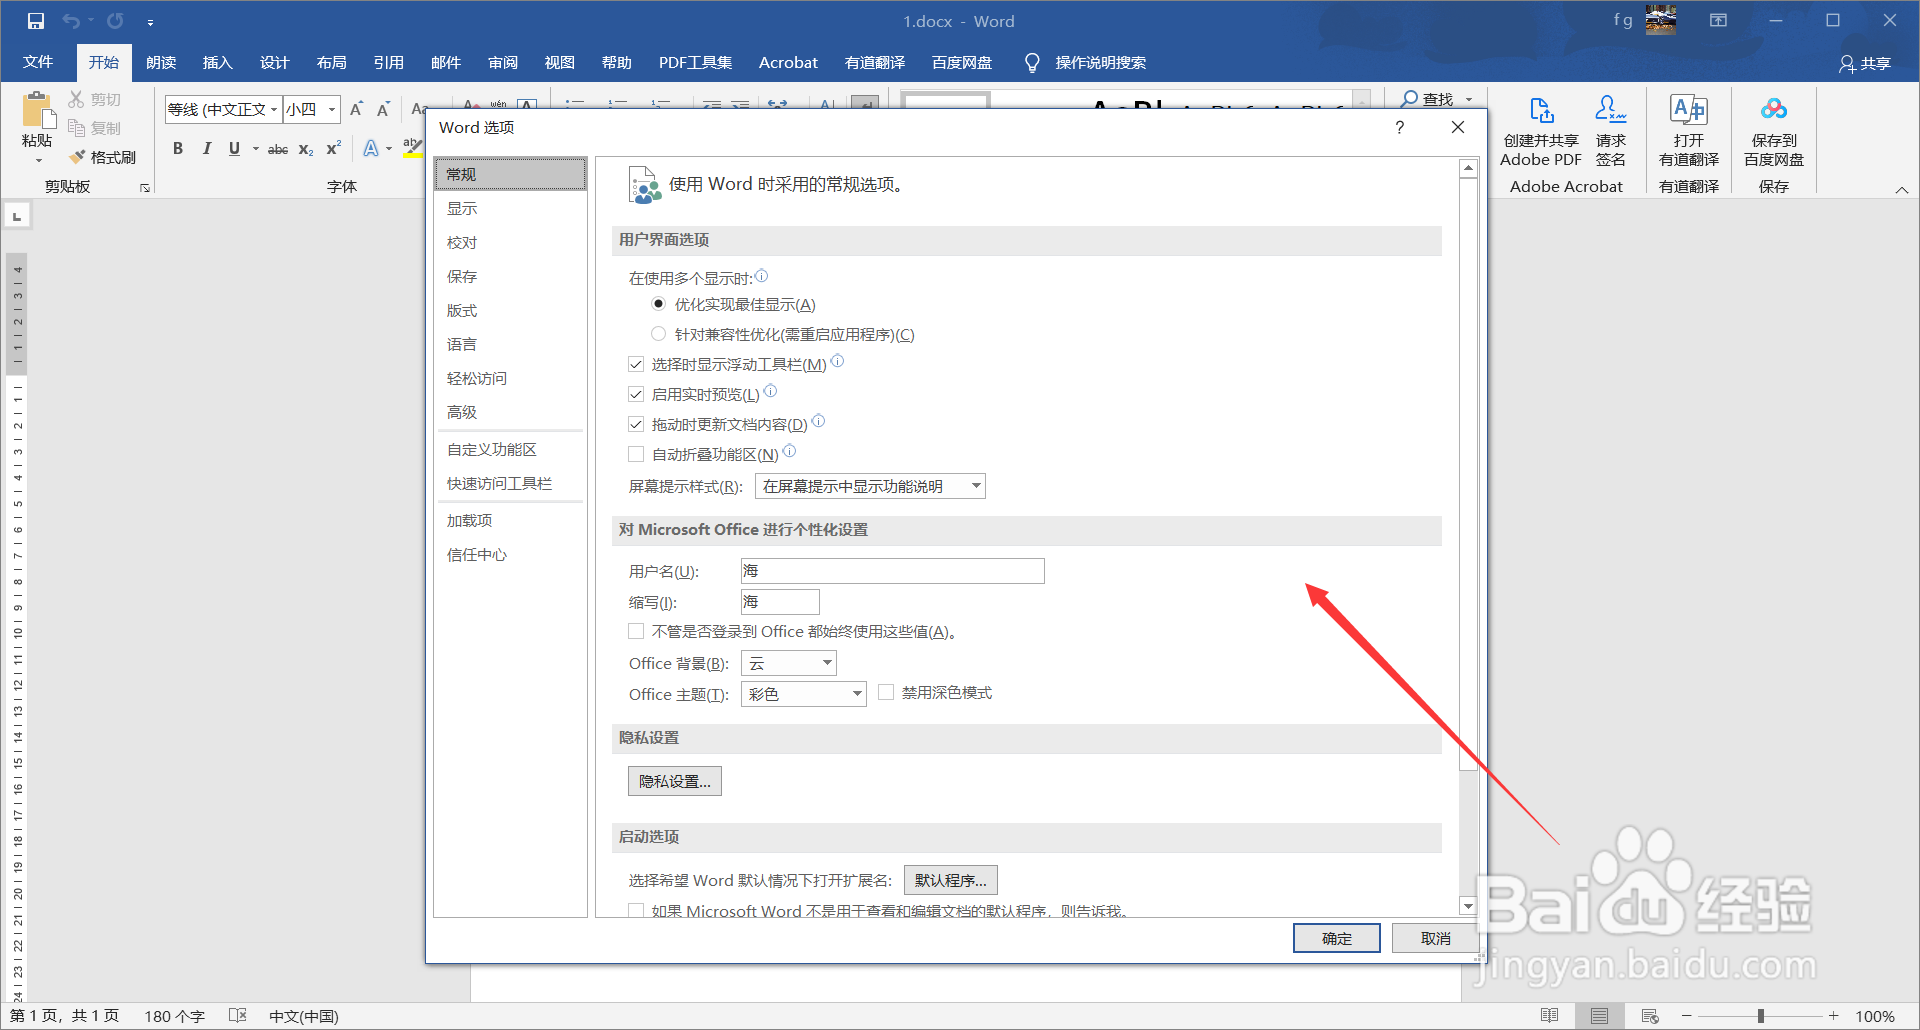Click the increase font size icon

click(356, 109)
